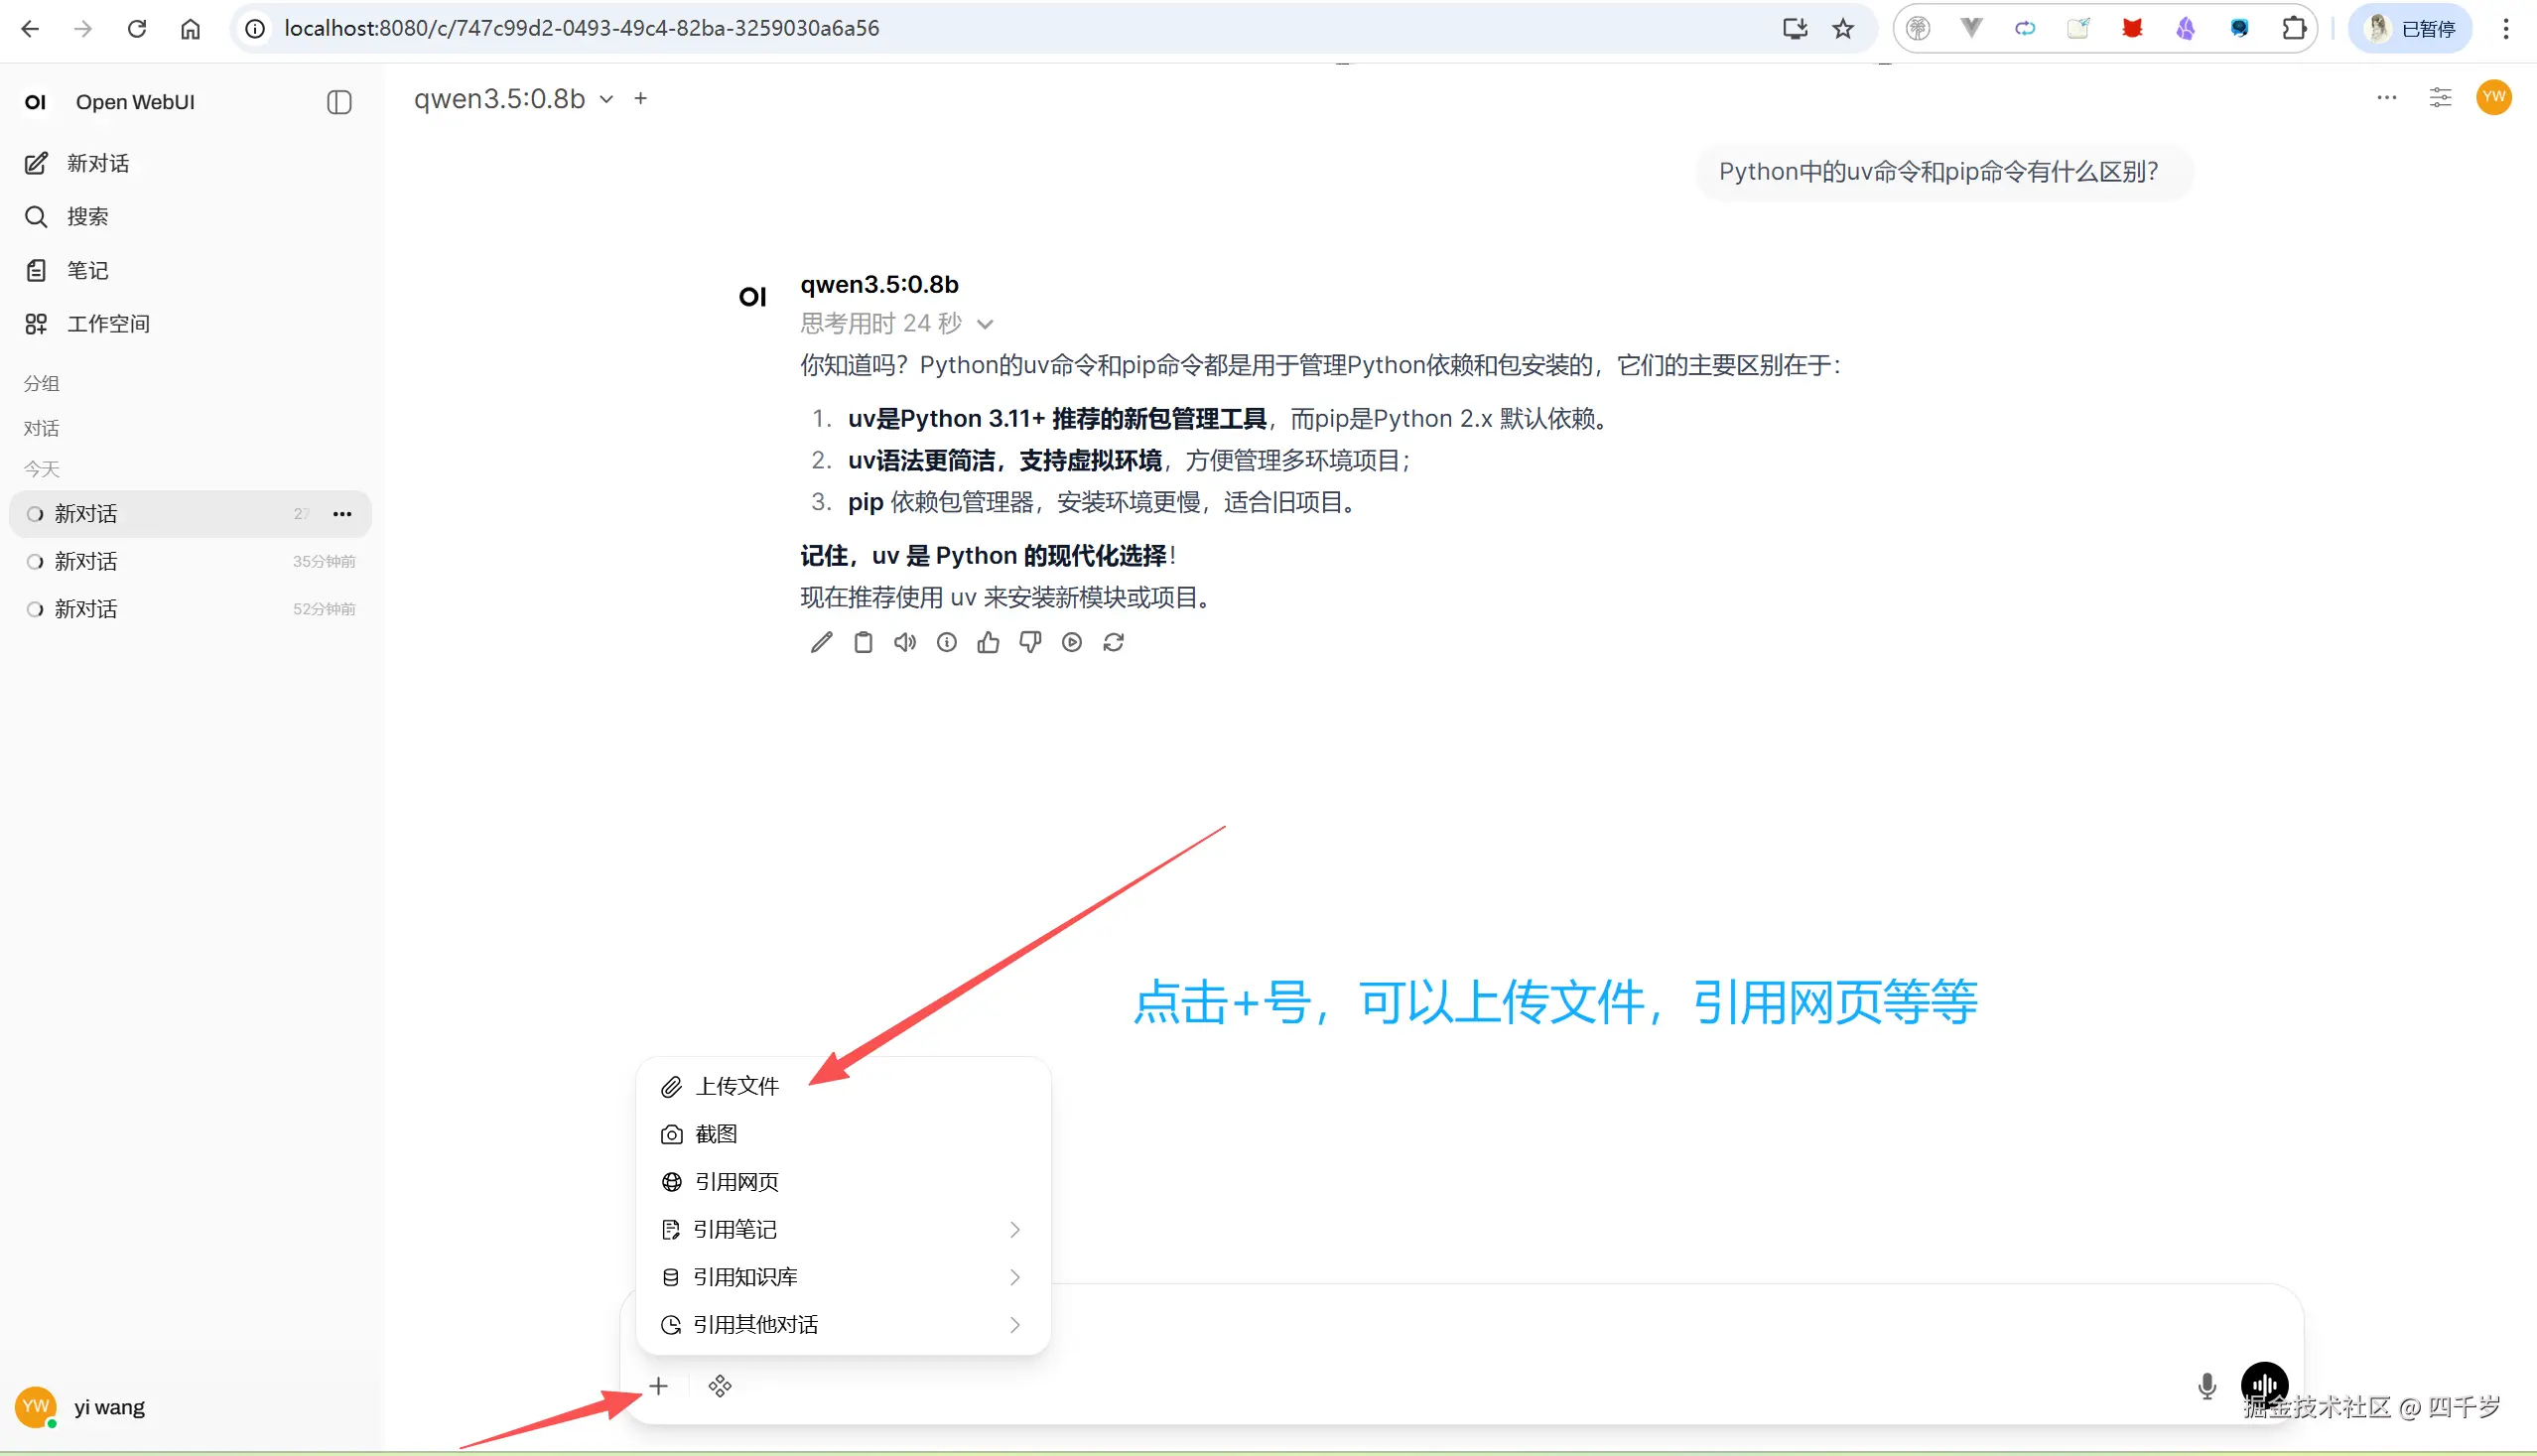2537x1456 pixels.
Task: Regenerate the assistant response
Action: 1114,642
